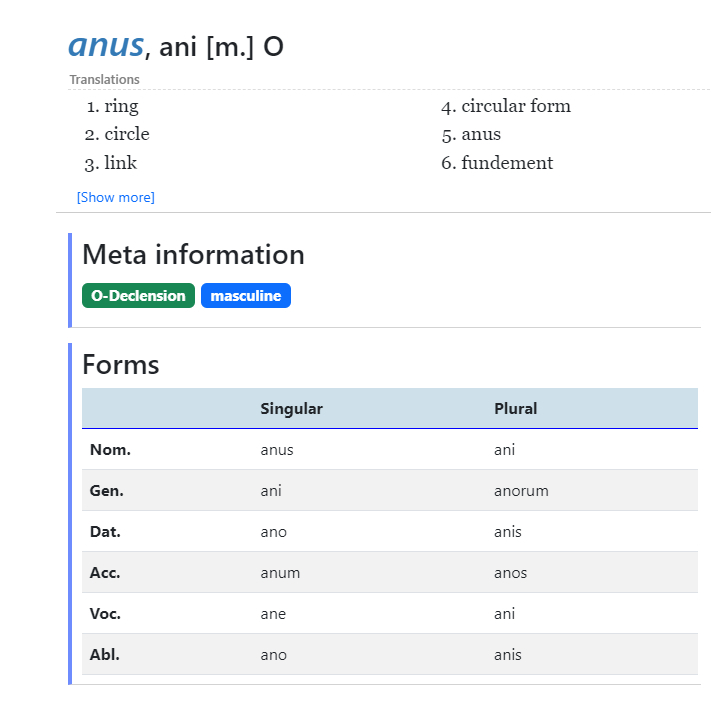This screenshot has height=713, width=711.
Task: Click the accusative plural form "anos"
Action: [510, 573]
